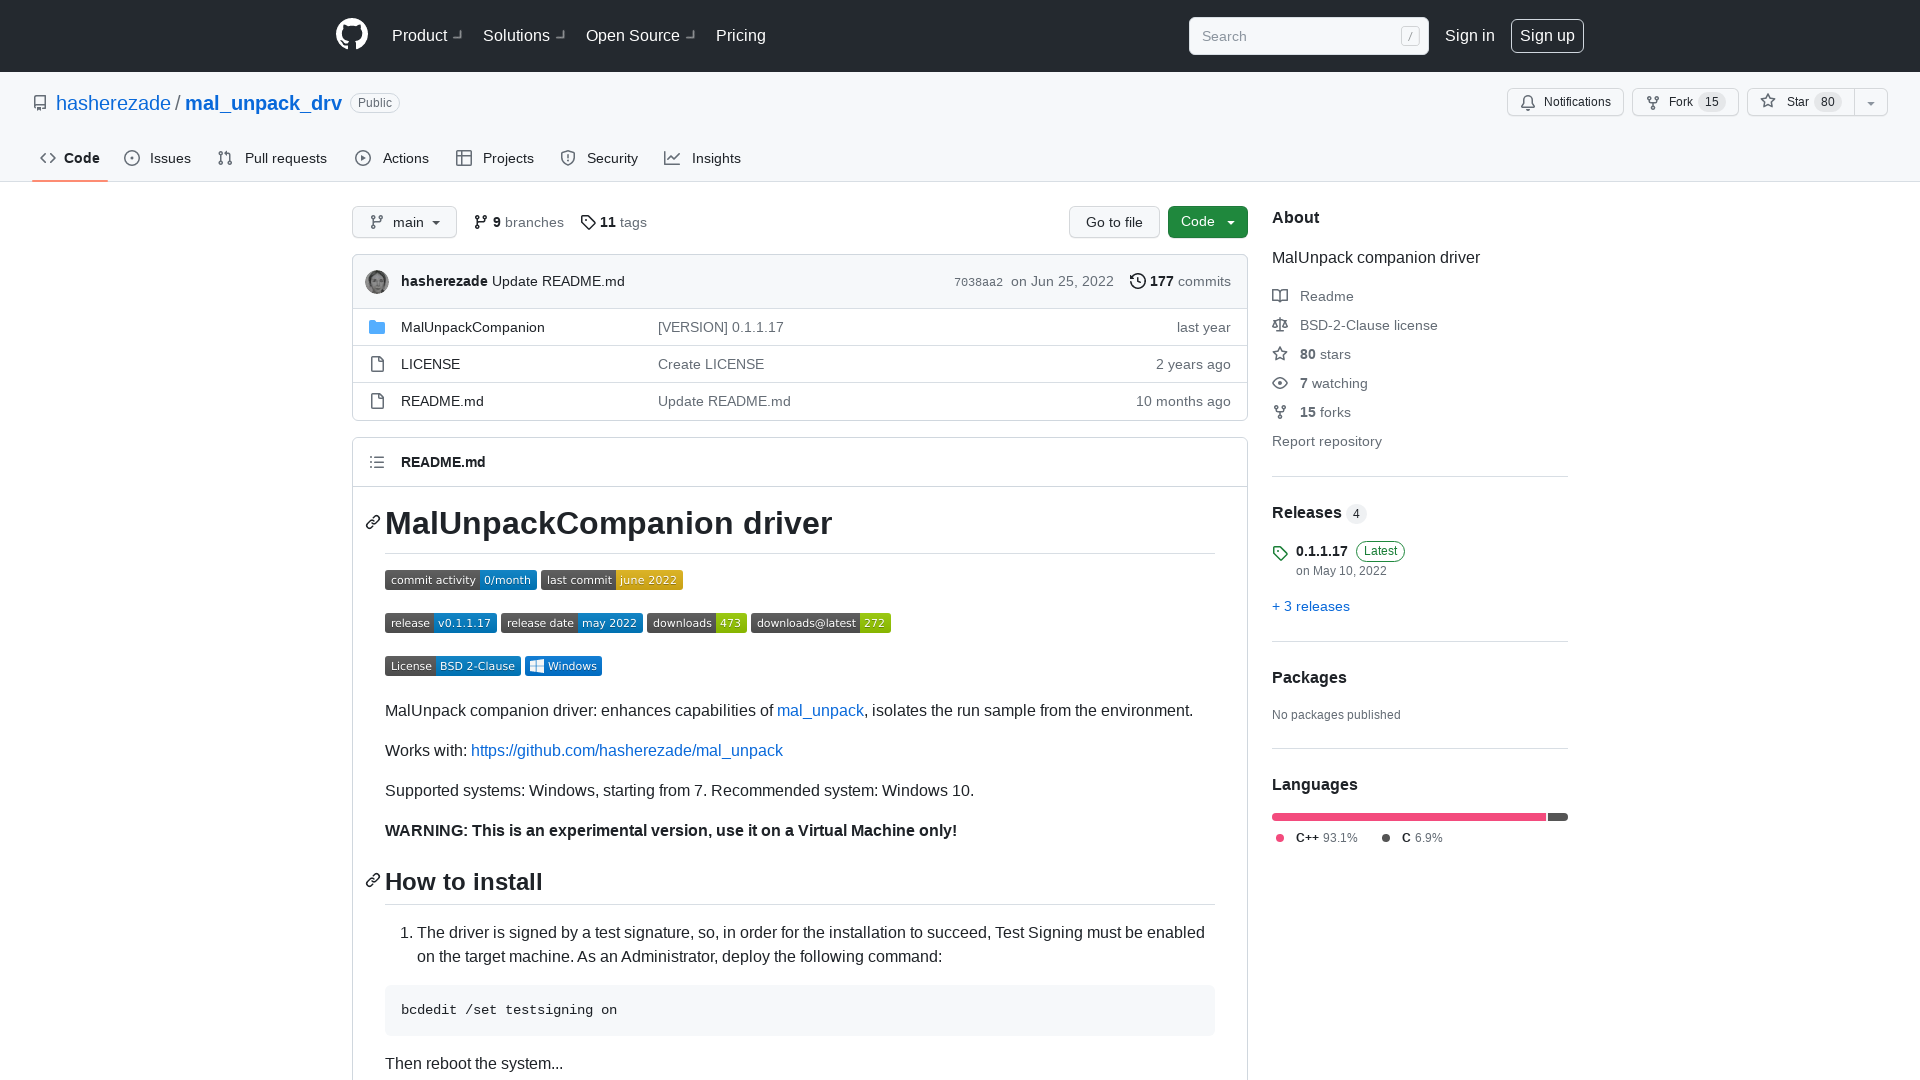
Task: Click the star icon beside 80 stars
Action: (1280, 354)
